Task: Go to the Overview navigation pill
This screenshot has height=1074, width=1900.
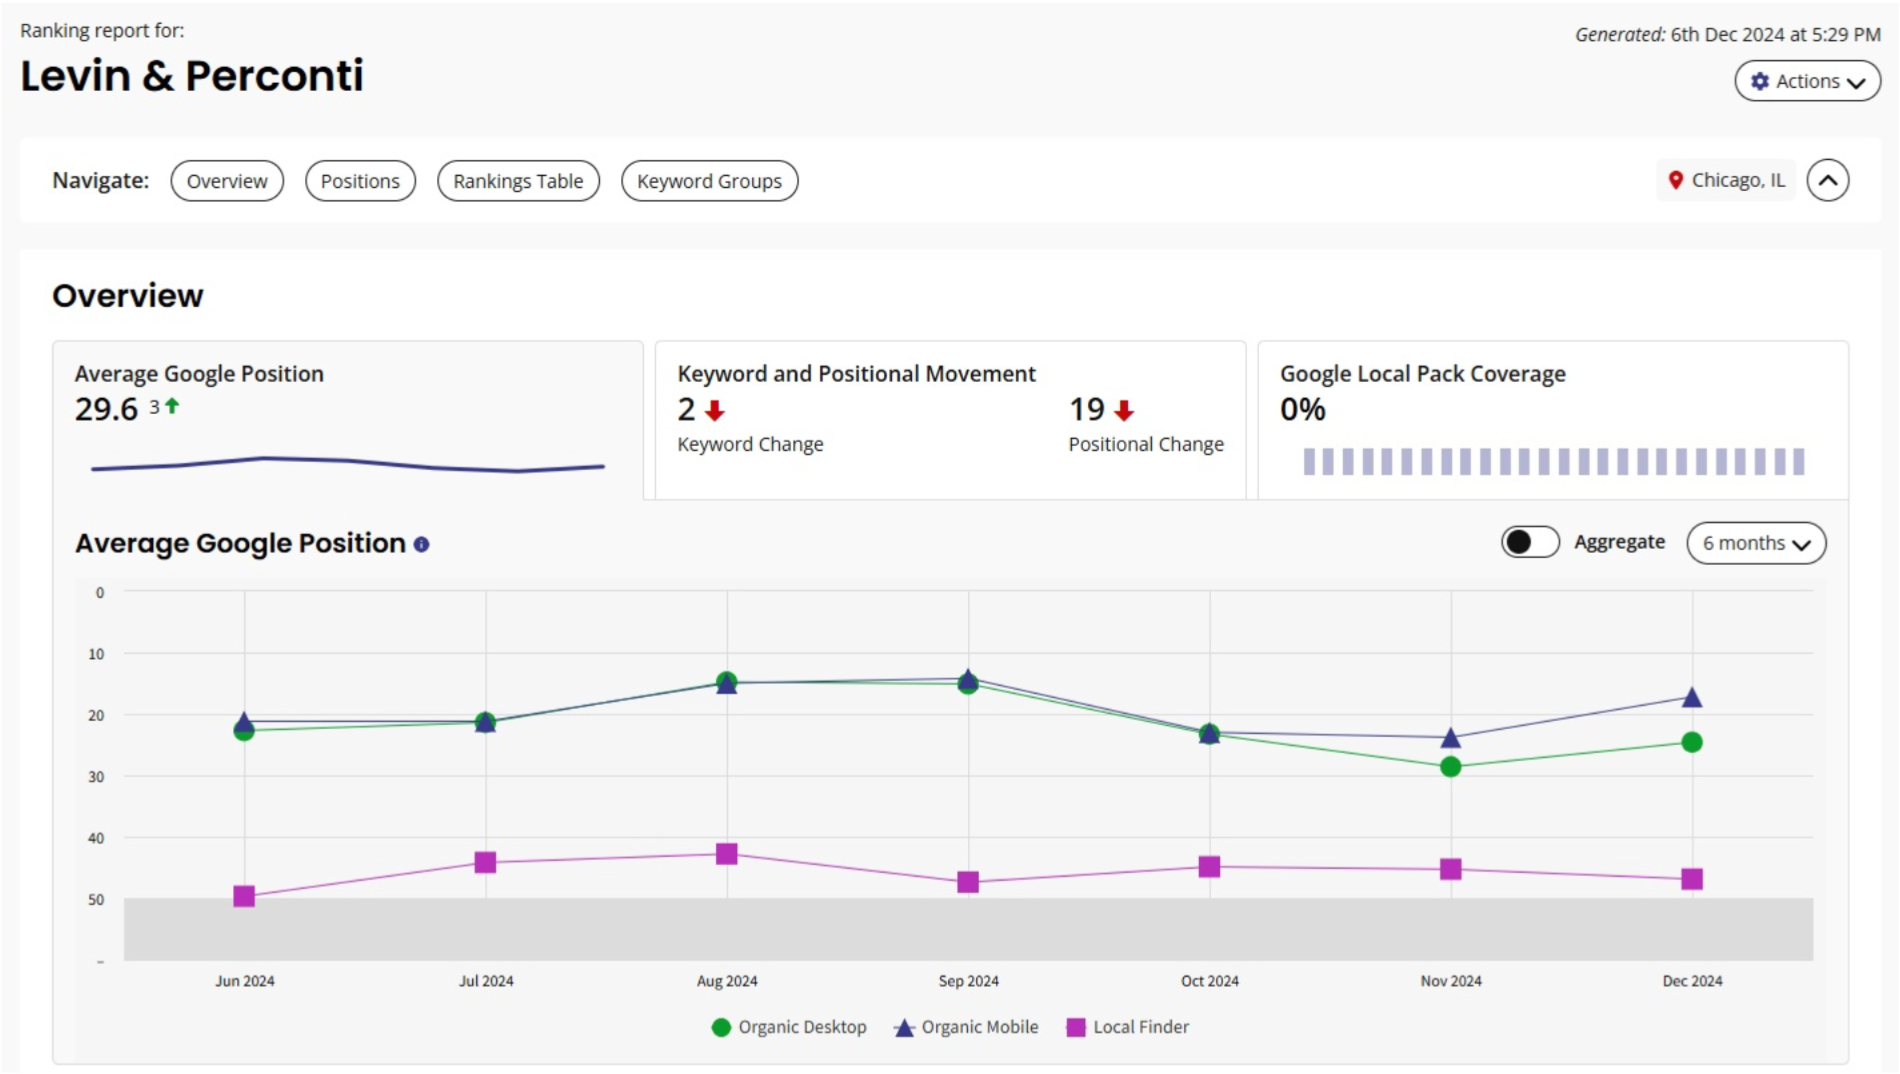Action: [x=227, y=181]
